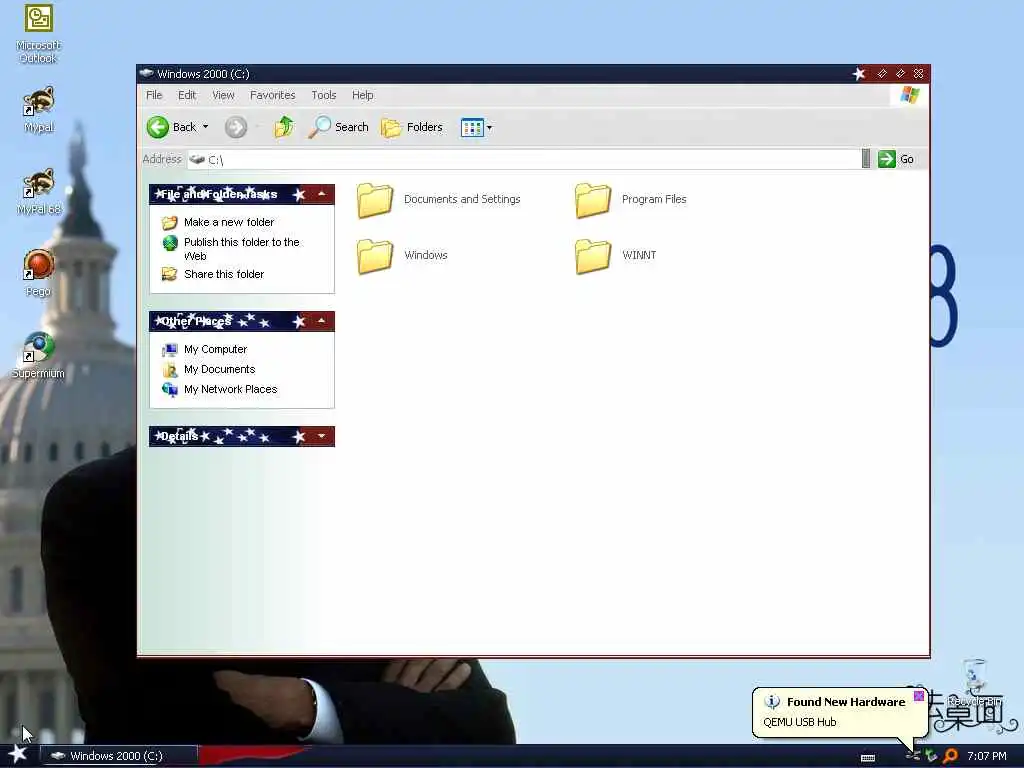1024x768 pixels.
Task: Click the MyPal 68 desktop shortcut
Action: [x=39, y=191]
